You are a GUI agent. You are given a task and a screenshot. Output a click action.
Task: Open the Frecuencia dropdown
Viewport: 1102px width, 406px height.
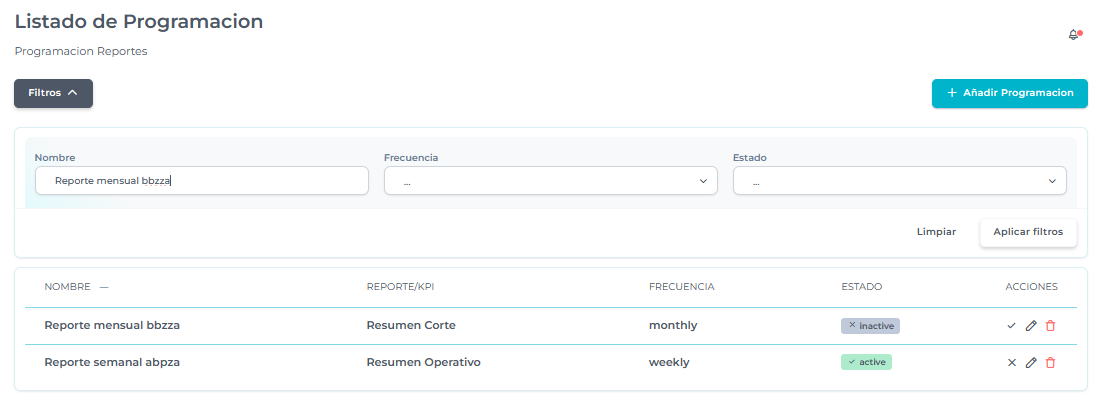[550, 181]
